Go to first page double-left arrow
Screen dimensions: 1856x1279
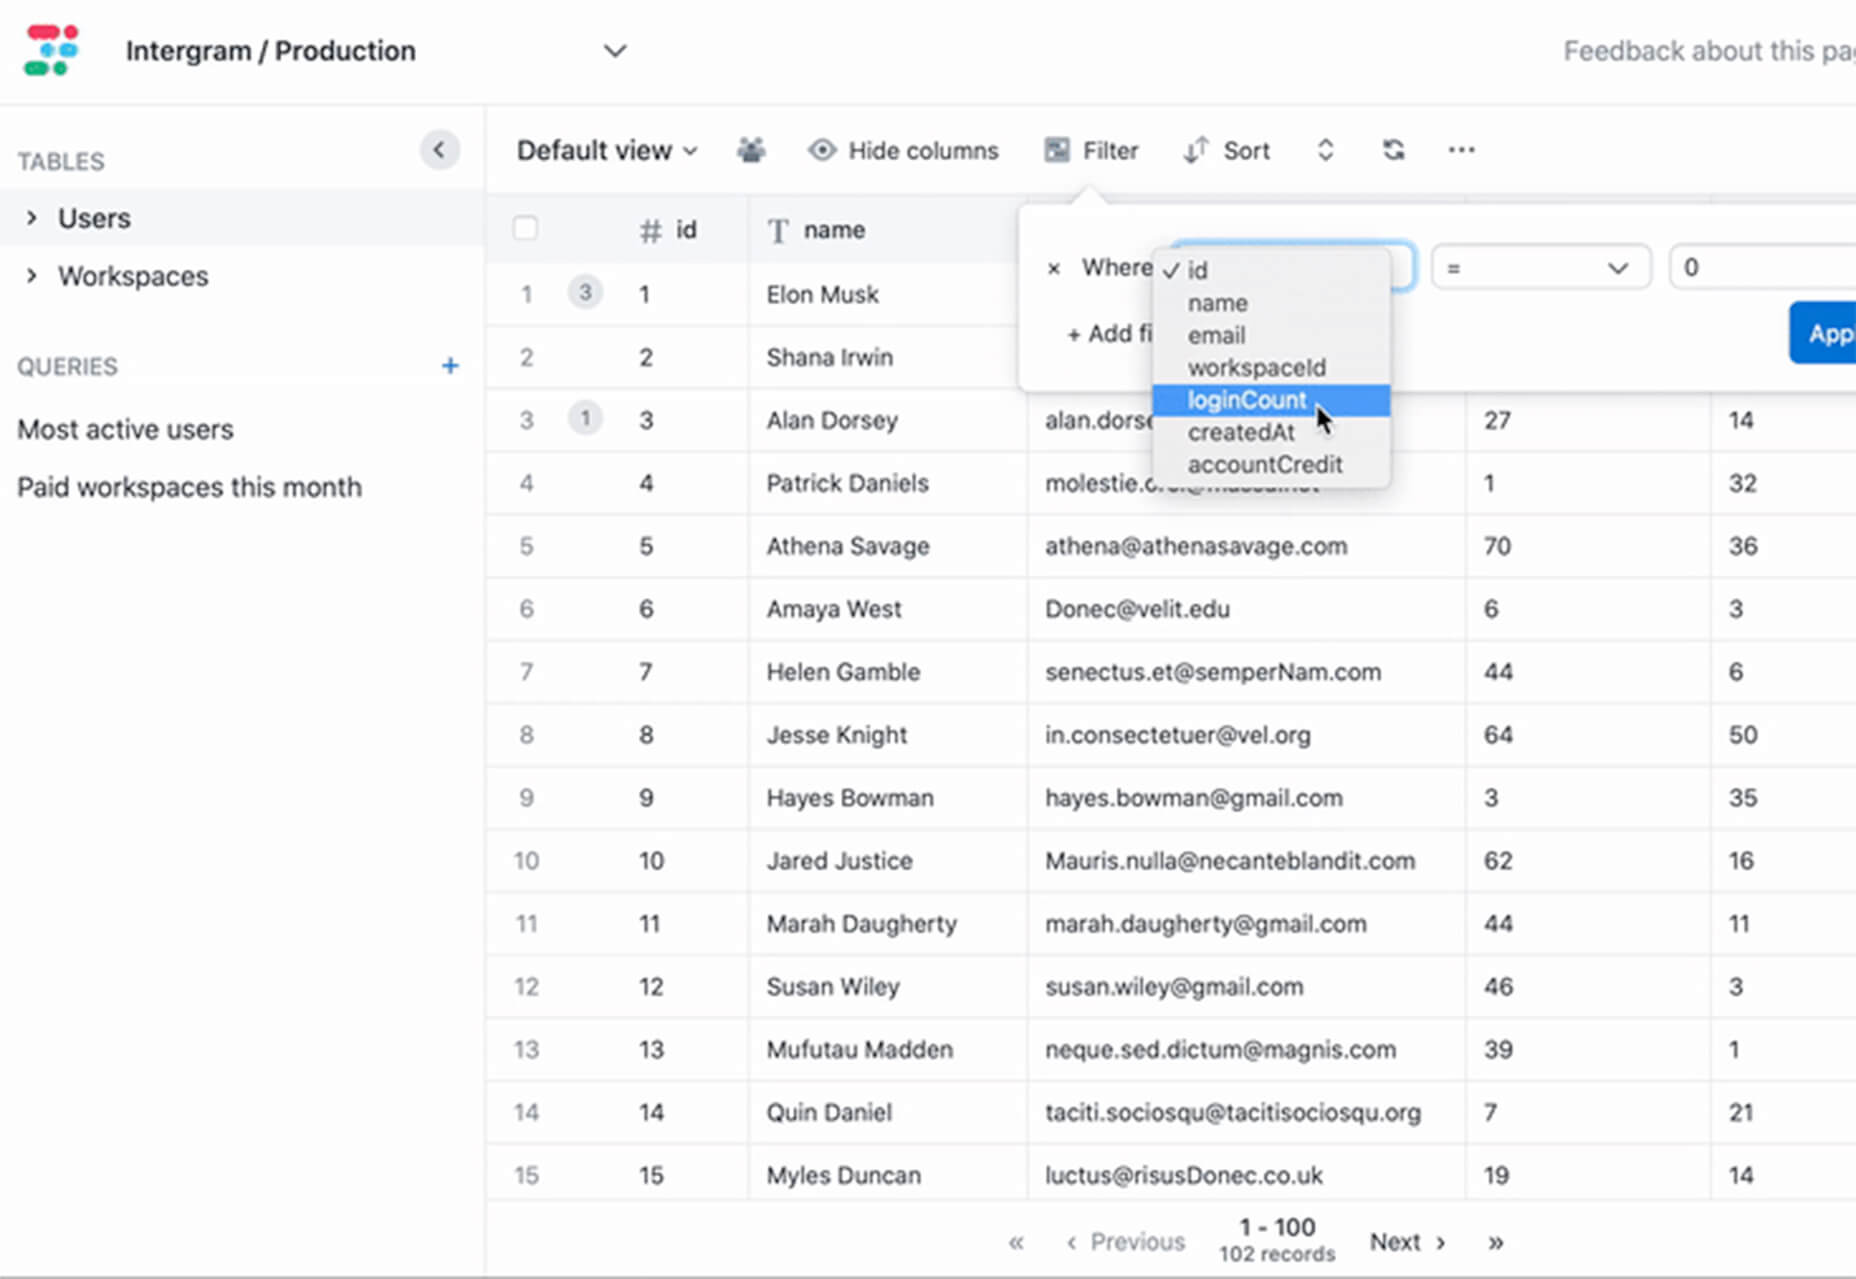(1016, 1242)
